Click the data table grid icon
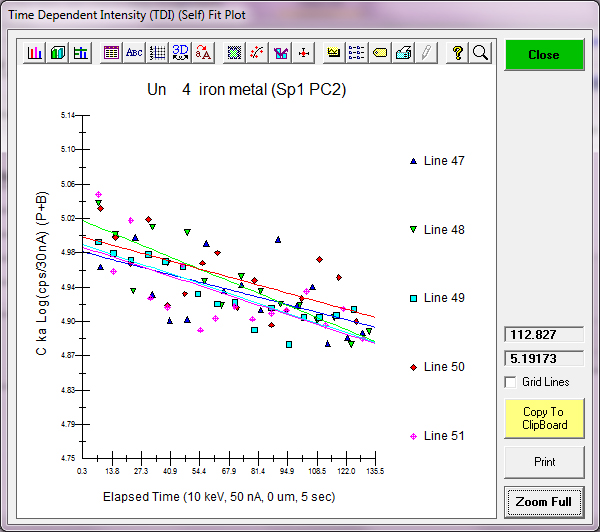 coord(111,53)
